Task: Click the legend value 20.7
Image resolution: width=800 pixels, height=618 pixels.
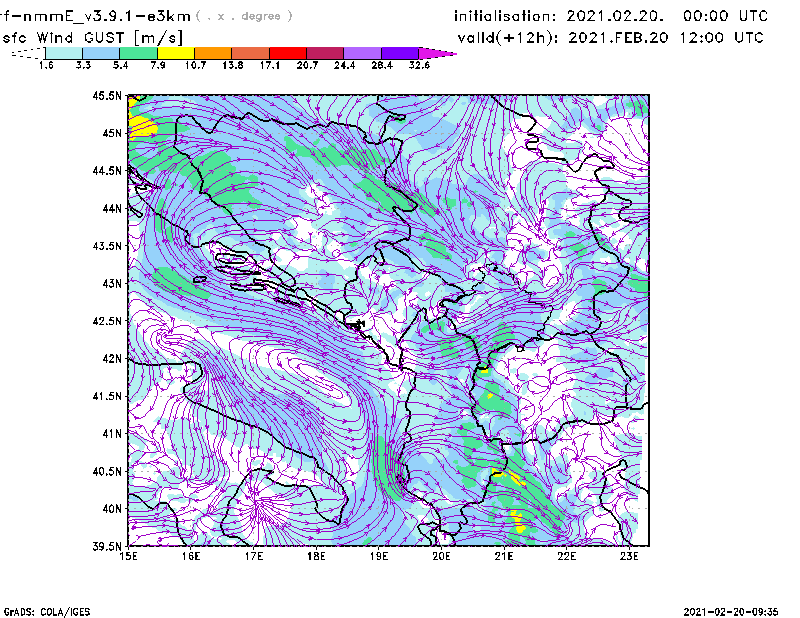Action: [x=307, y=65]
